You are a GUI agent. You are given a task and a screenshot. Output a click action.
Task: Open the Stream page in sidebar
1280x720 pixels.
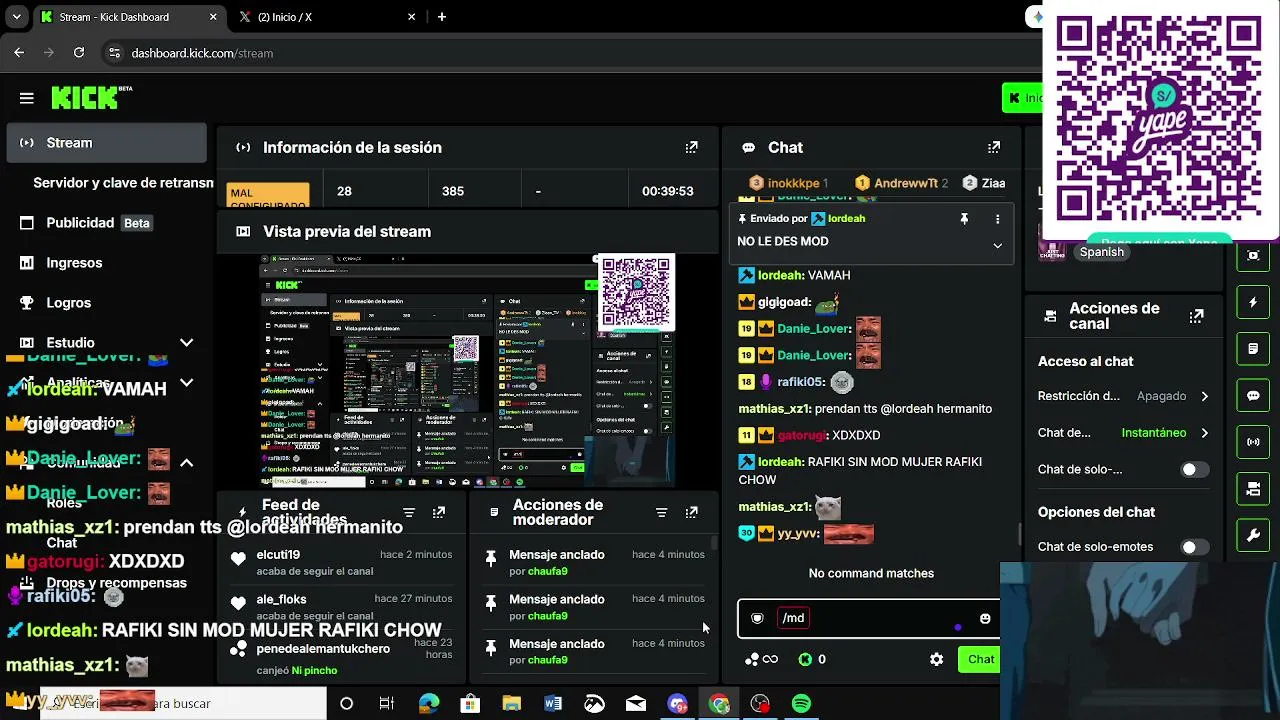tap(107, 143)
